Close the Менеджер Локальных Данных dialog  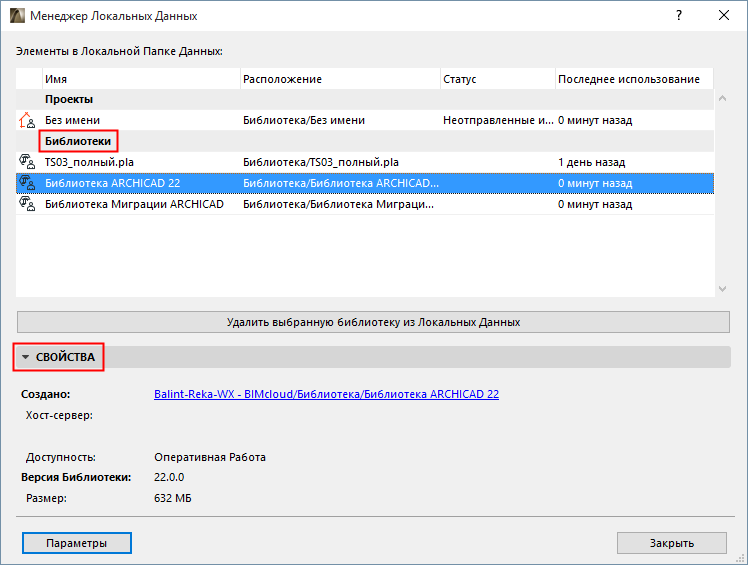pos(724,15)
